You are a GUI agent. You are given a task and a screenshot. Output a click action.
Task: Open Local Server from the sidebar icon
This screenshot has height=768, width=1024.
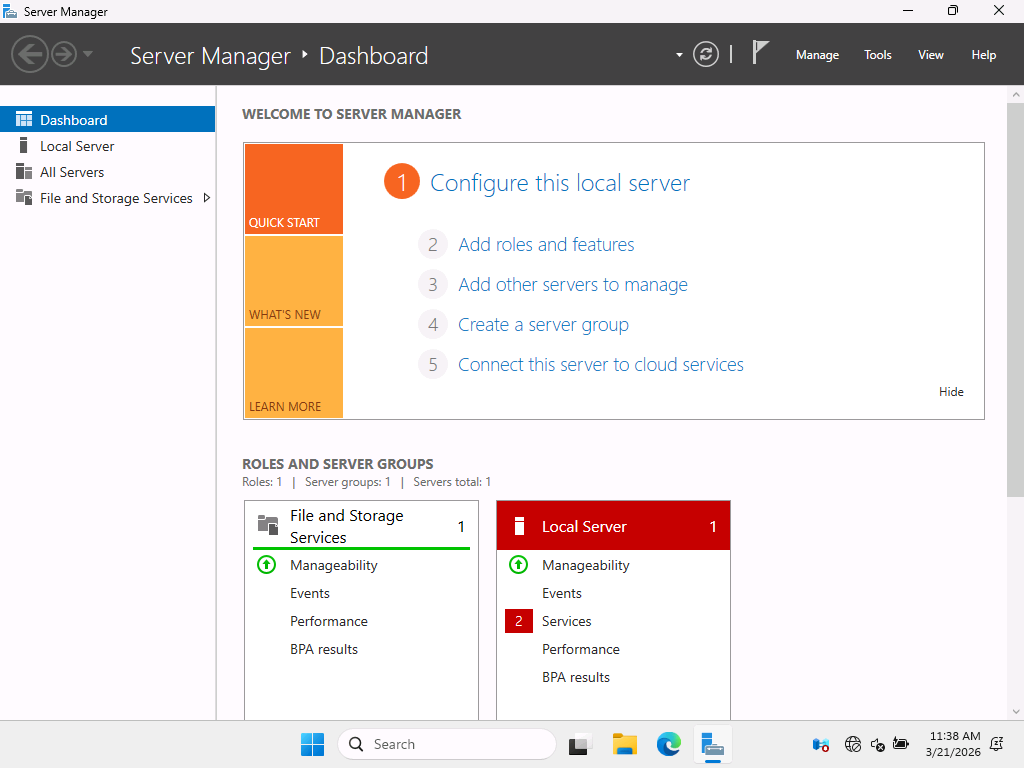pos(23,145)
